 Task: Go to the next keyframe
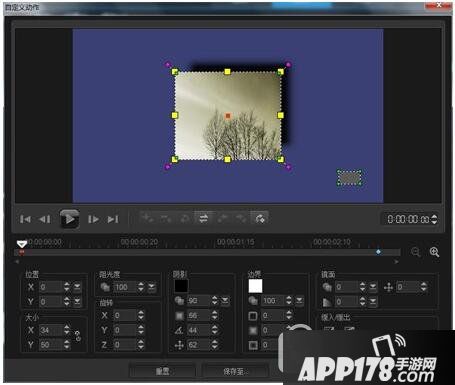[241, 218]
